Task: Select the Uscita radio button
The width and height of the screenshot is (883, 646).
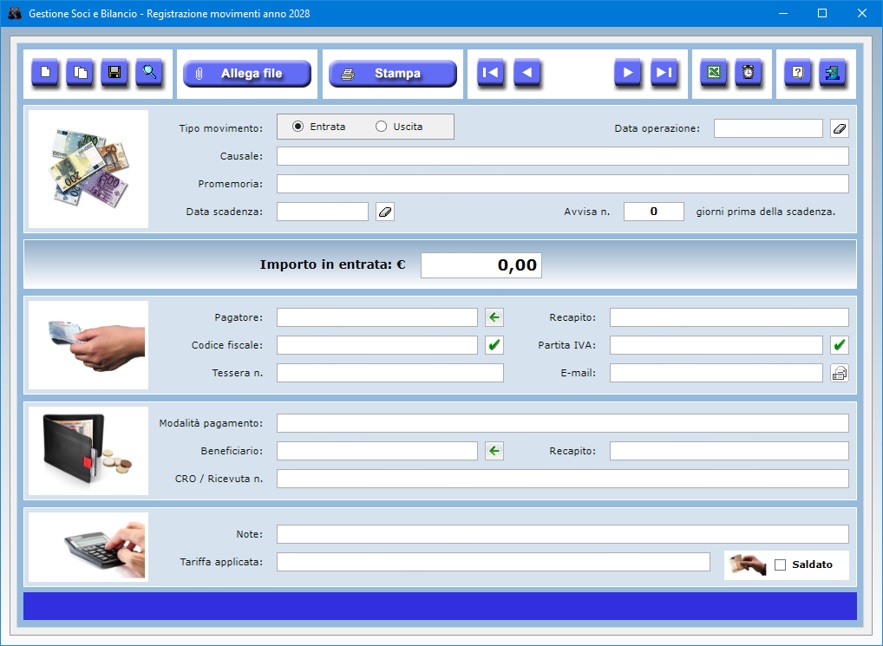Action: click(381, 127)
